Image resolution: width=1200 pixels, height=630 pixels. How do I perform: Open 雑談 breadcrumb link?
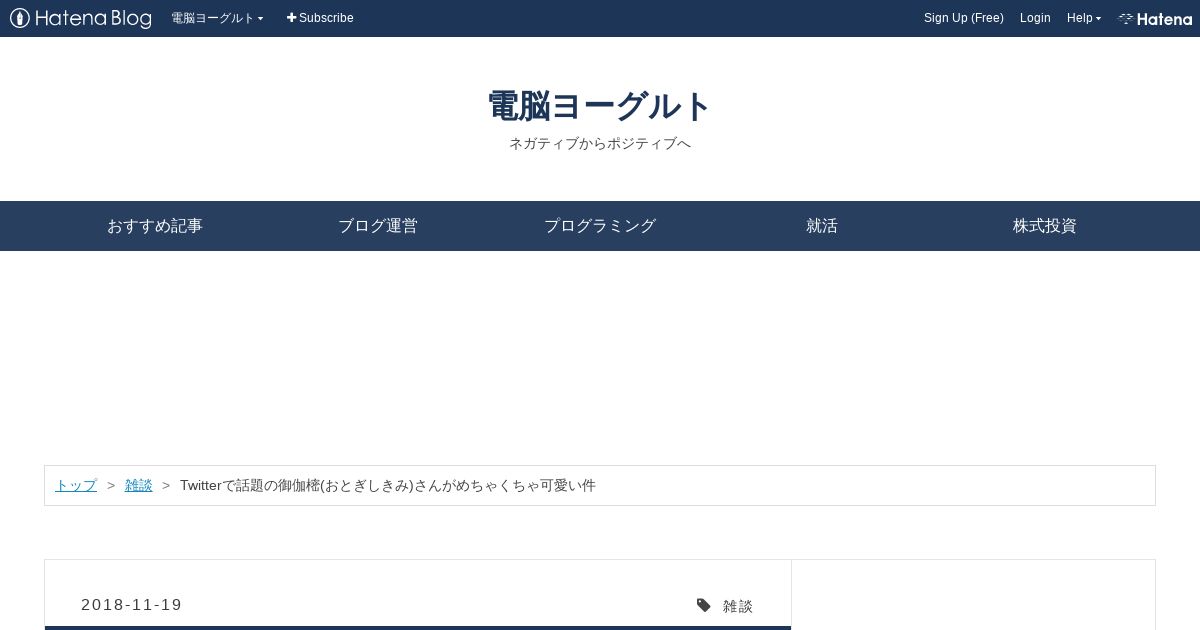point(139,485)
